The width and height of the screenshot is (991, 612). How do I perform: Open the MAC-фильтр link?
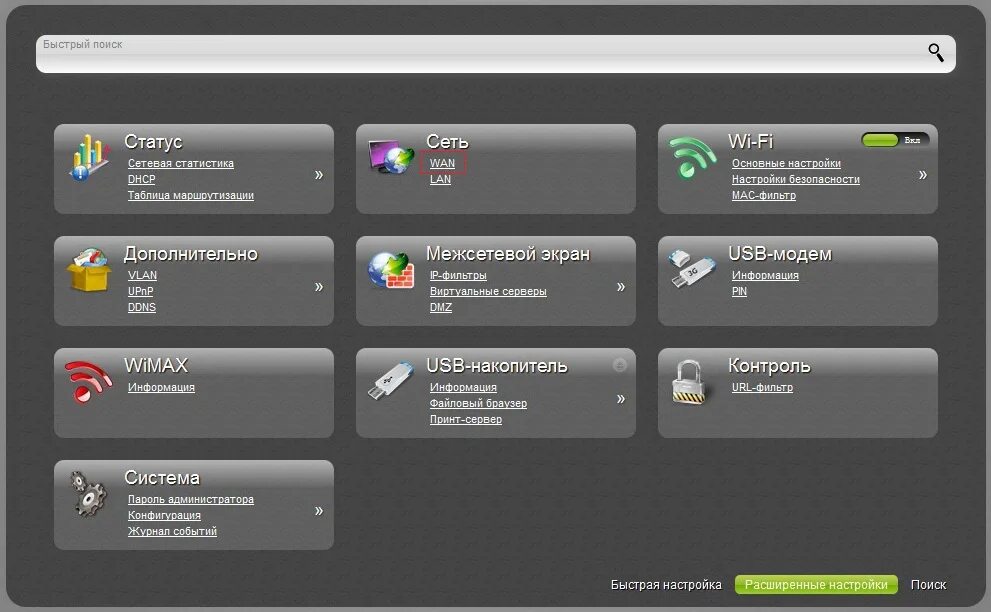point(763,195)
